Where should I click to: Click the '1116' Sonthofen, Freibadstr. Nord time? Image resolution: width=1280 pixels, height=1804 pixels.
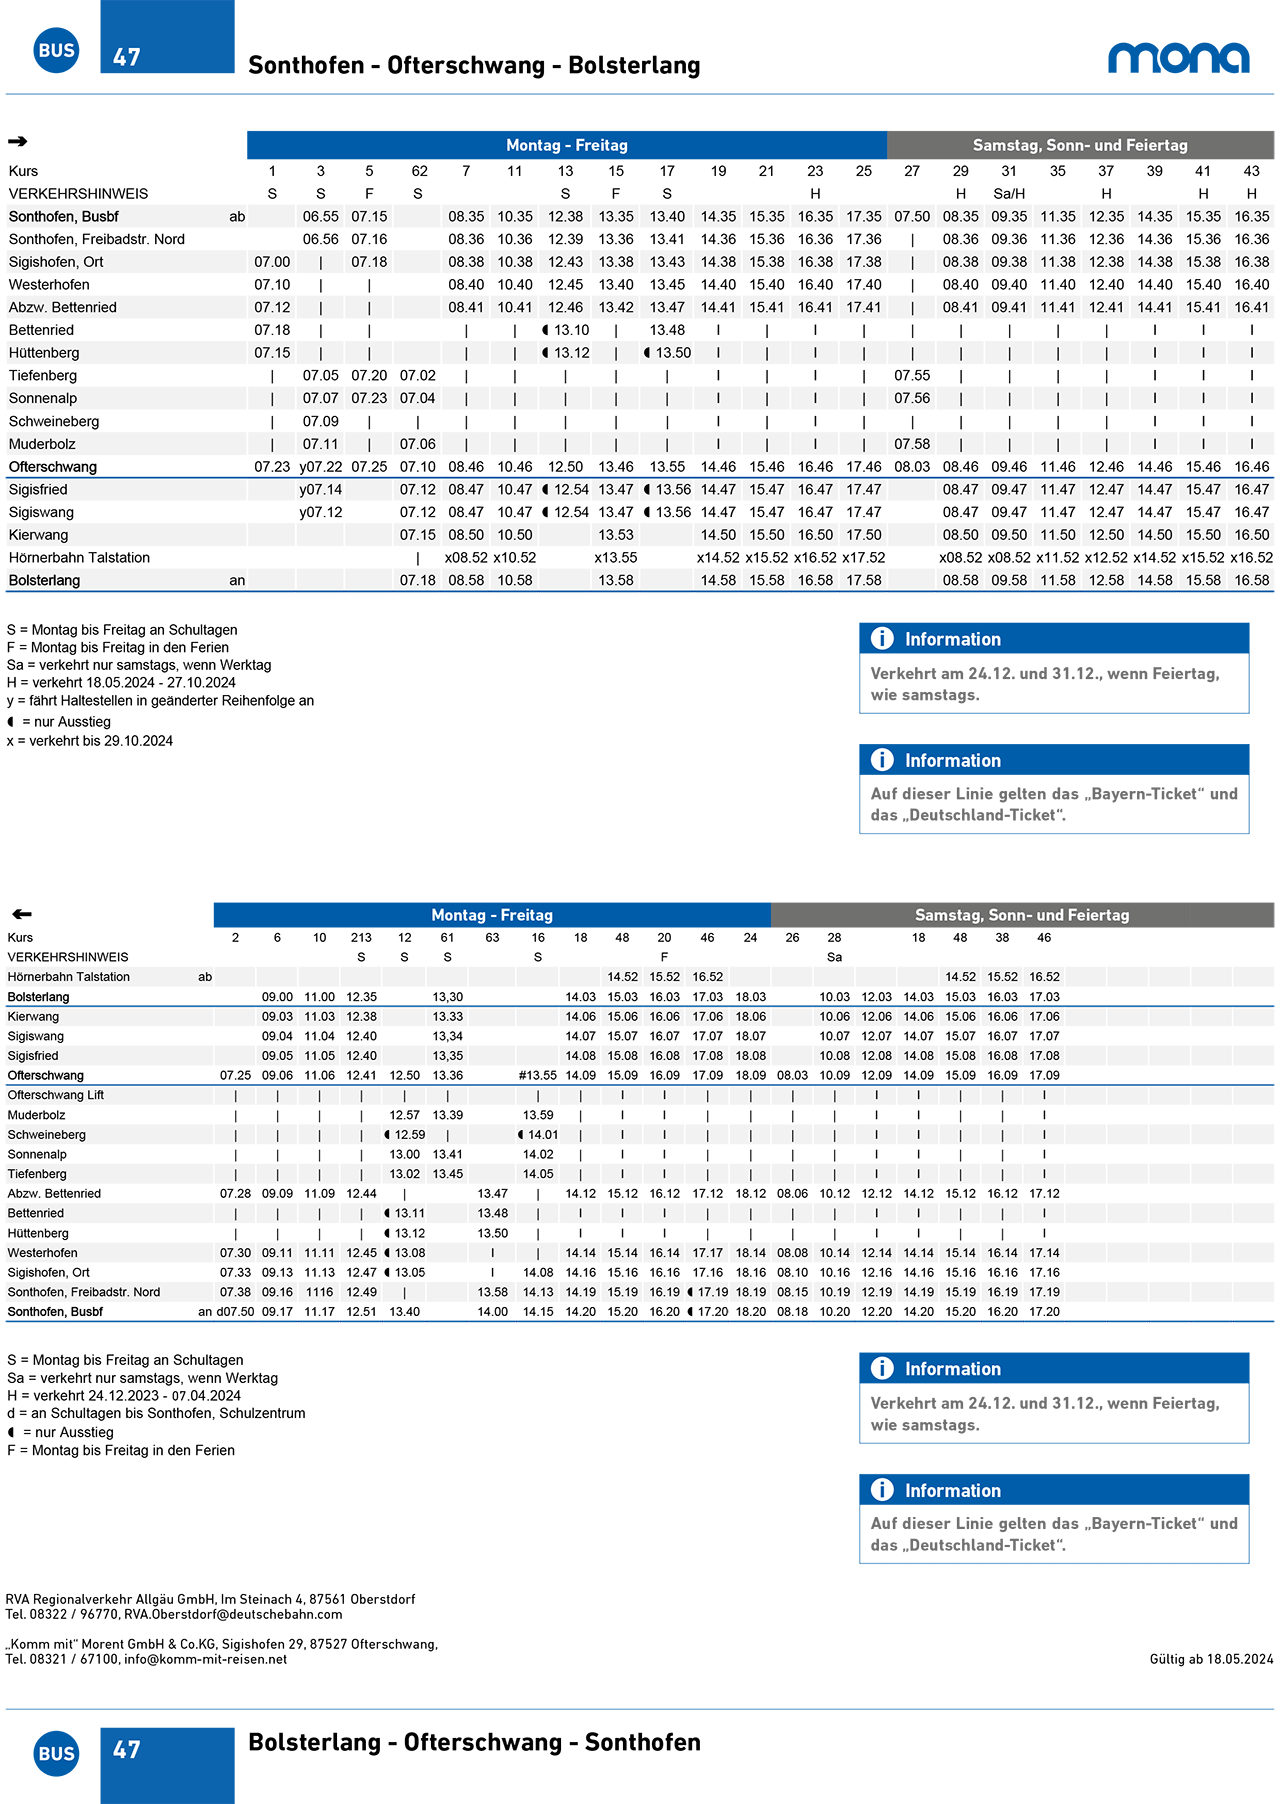(x=320, y=1292)
